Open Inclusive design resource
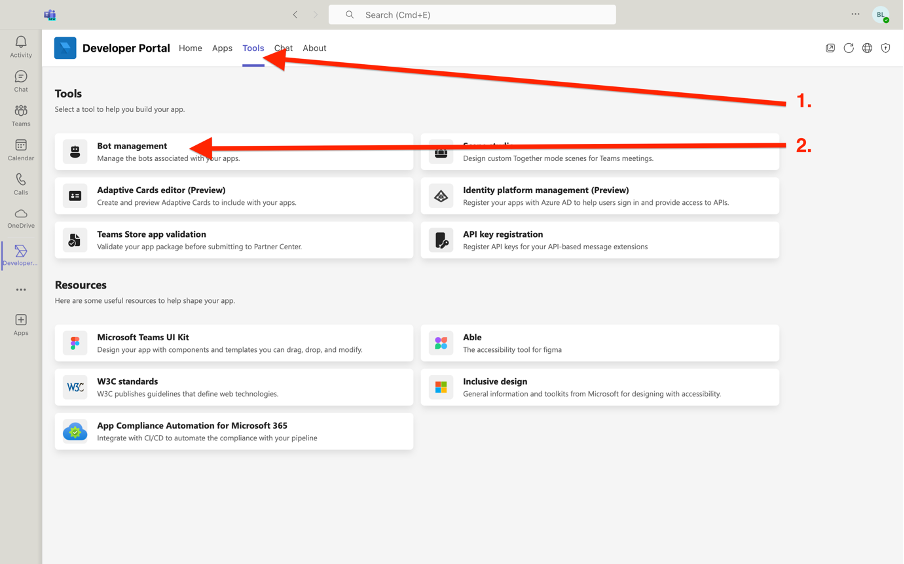Image resolution: width=904 pixels, height=564 pixels. tap(600, 387)
